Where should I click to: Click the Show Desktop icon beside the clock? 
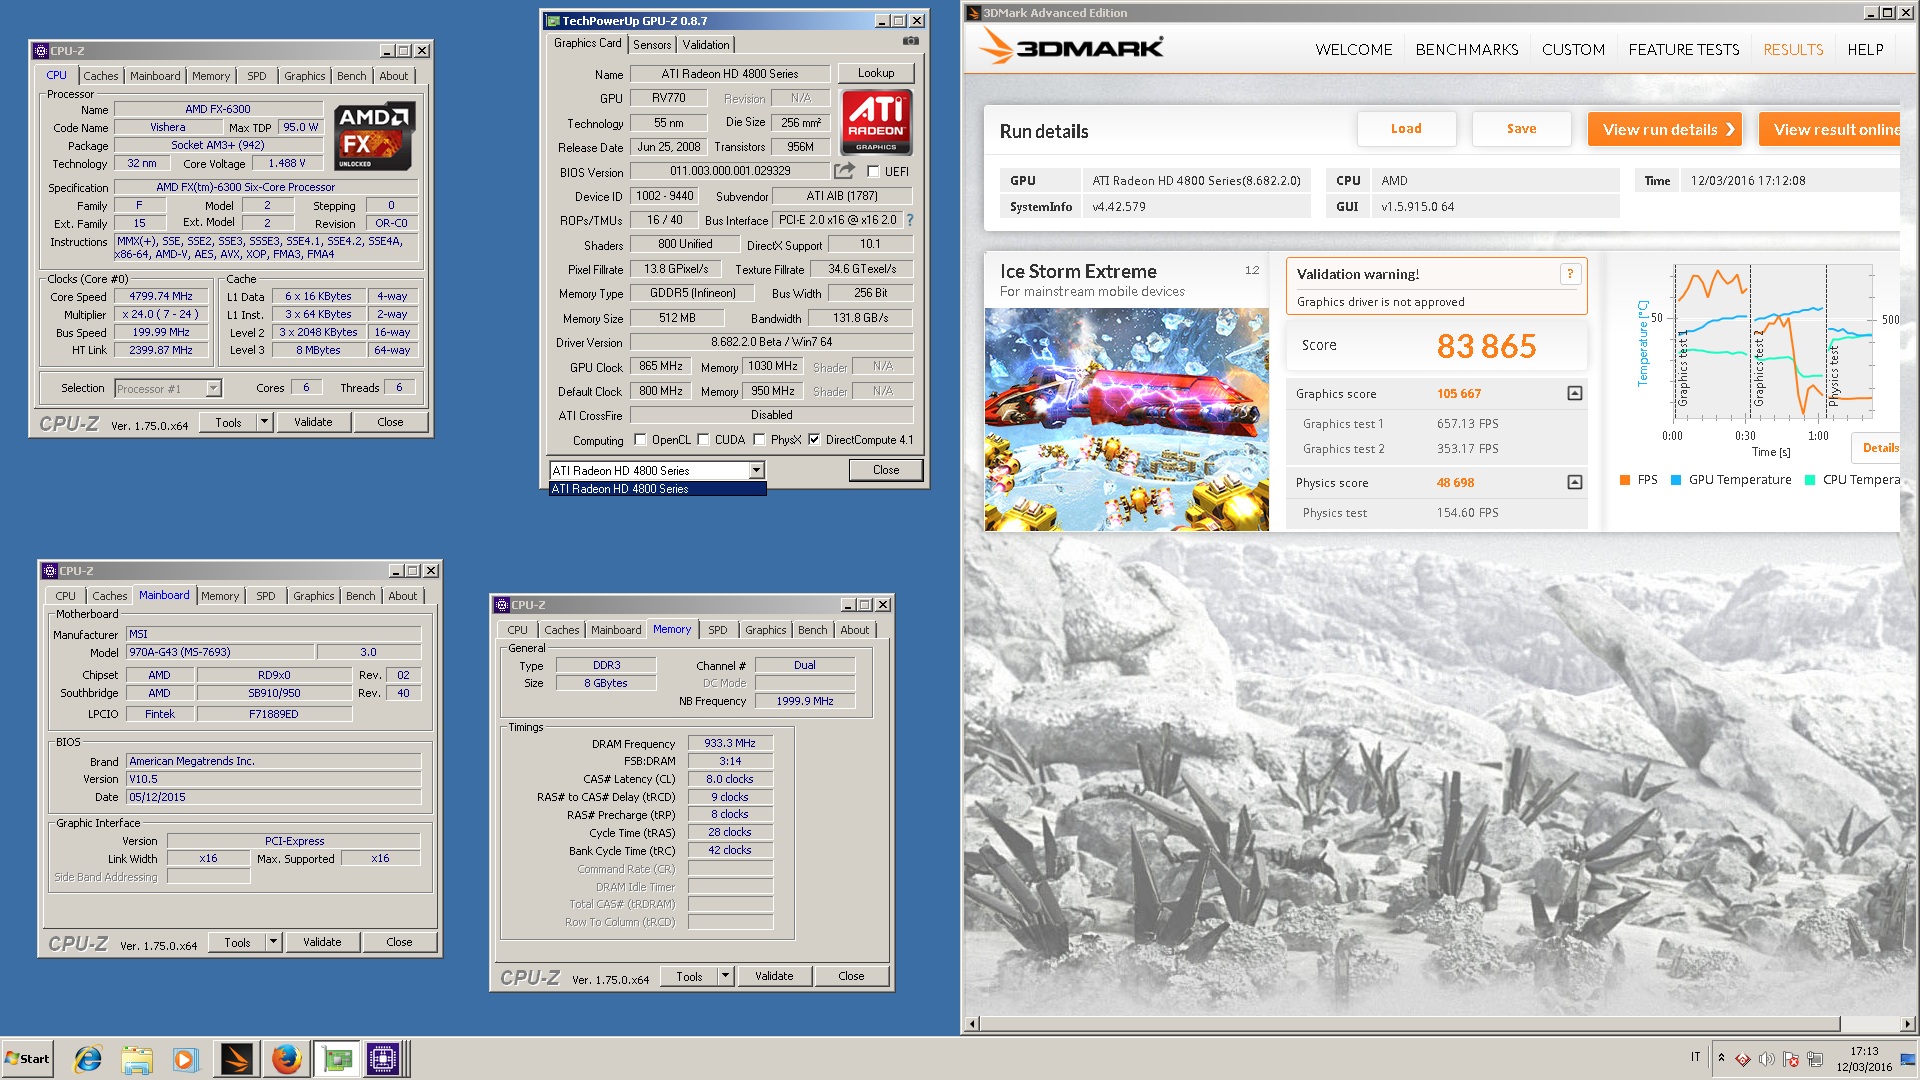(1908, 1059)
